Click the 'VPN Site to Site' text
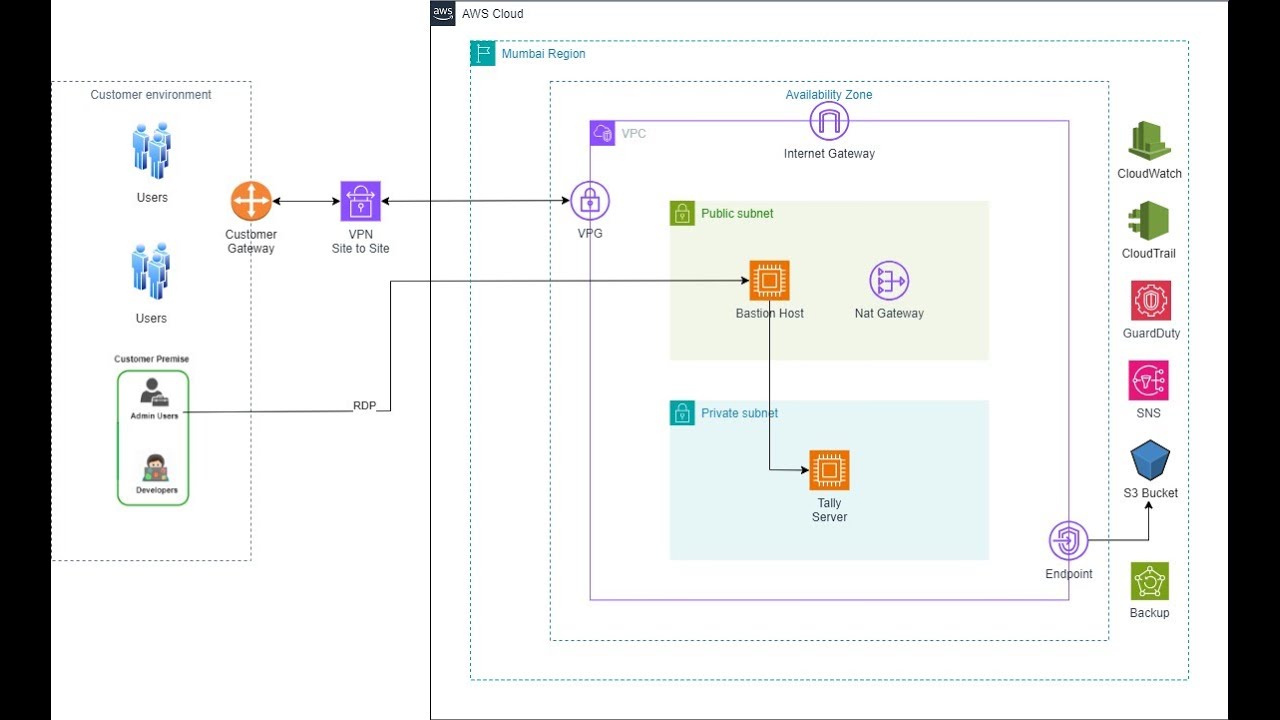Image resolution: width=1280 pixels, height=720 pixels. pos(360,241)
